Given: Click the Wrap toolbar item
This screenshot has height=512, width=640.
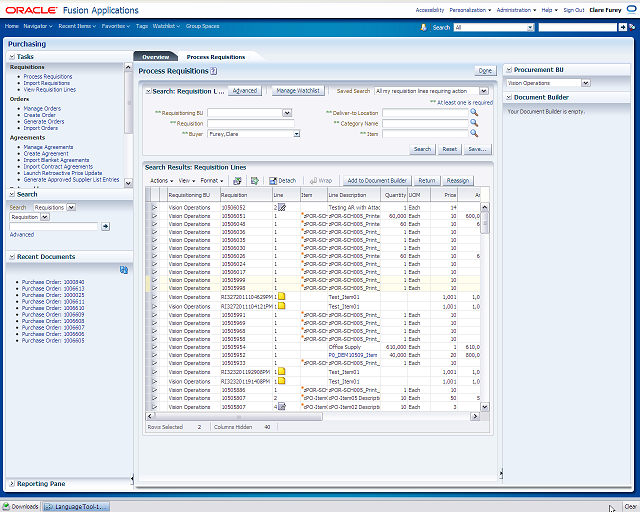Looking at the screenshot, I should [x=321, y=180].
